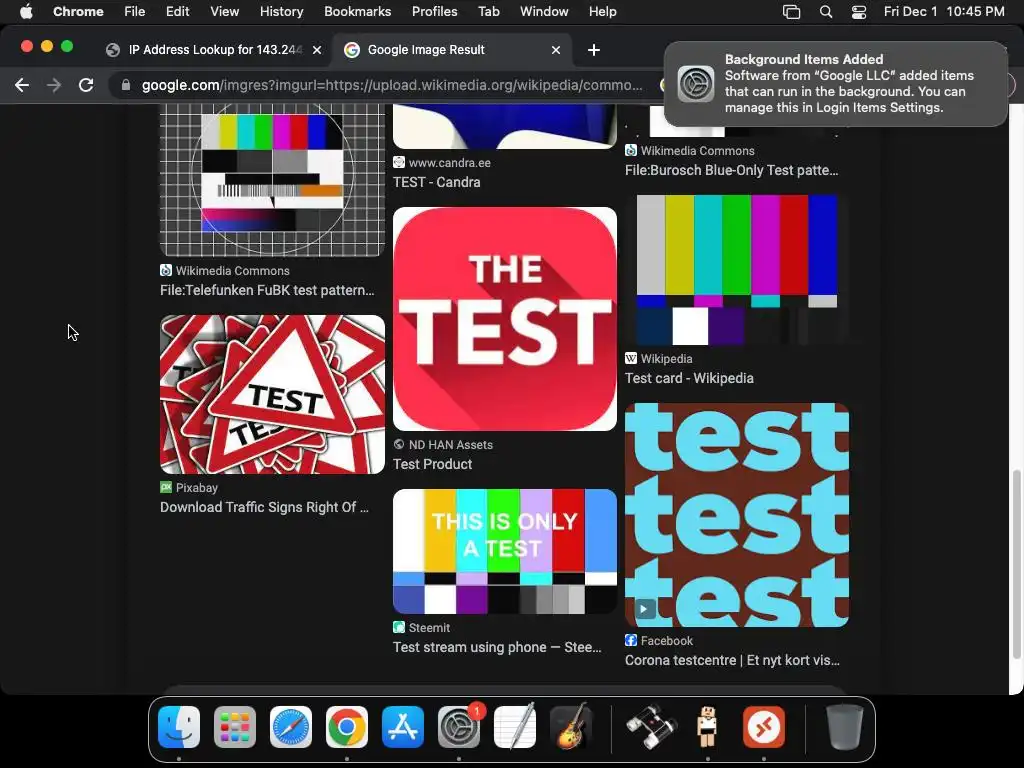Open the orange remote desktop app in Dock

coord(763,727)
